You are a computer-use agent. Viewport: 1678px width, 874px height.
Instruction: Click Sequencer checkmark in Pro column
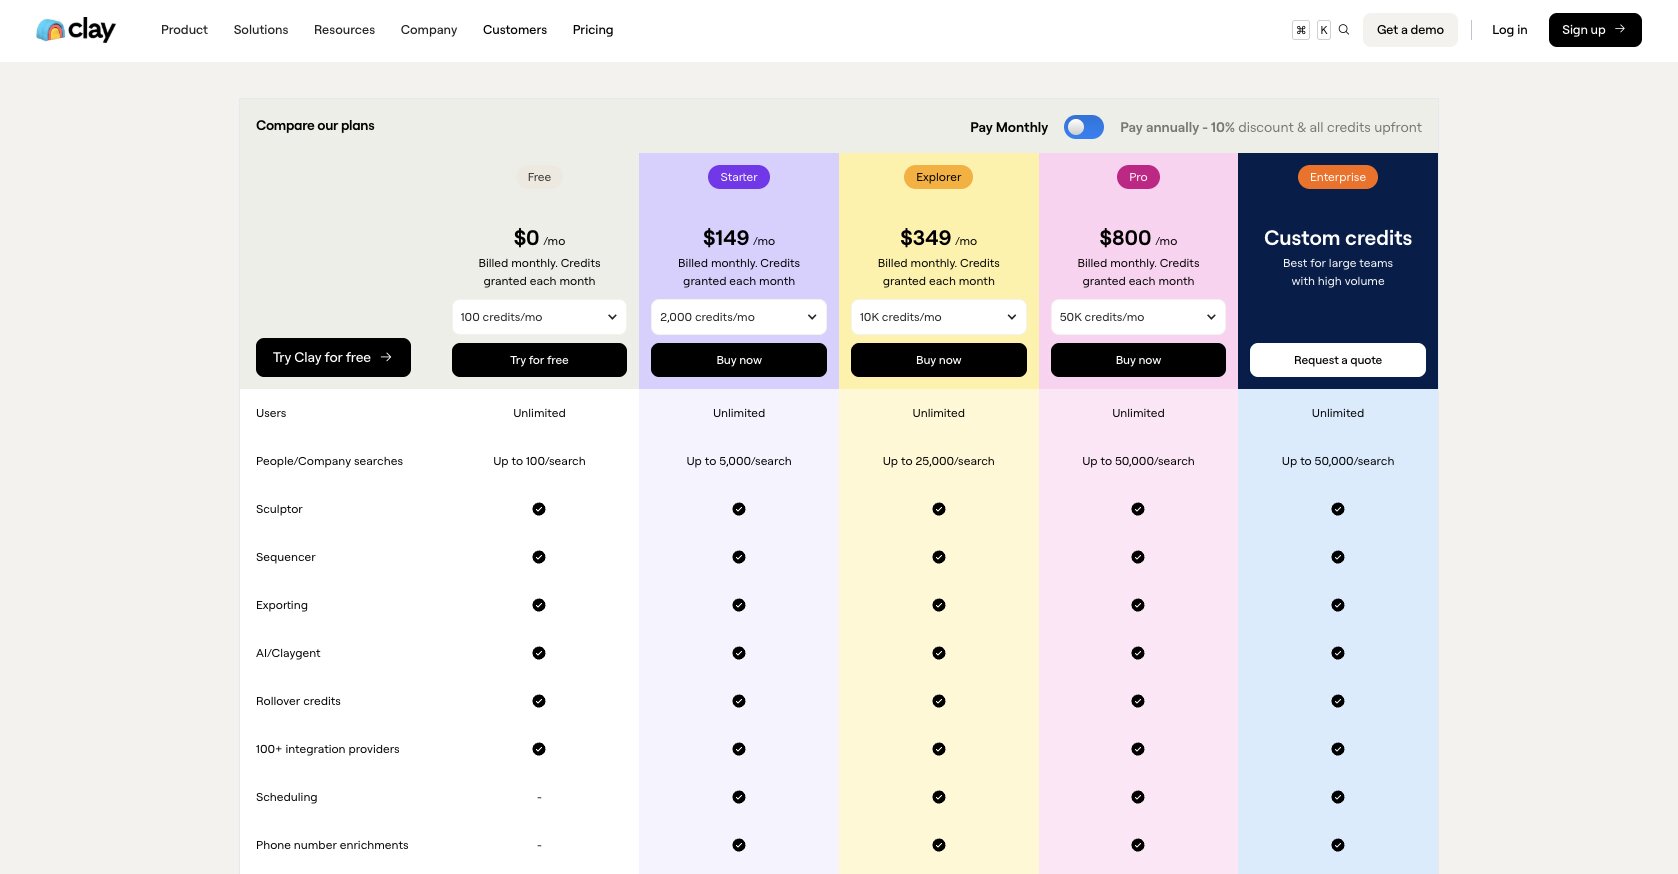pos(1138,557)
